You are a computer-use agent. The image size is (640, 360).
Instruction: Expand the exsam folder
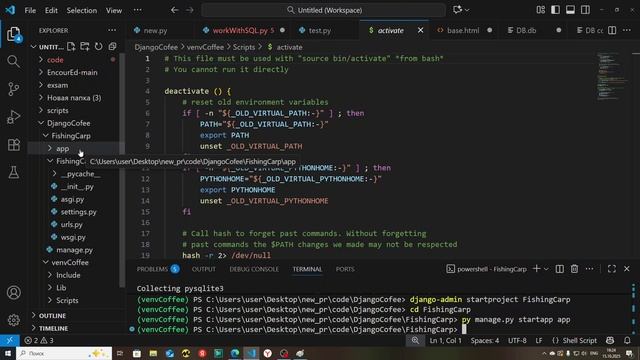[58, 85]
